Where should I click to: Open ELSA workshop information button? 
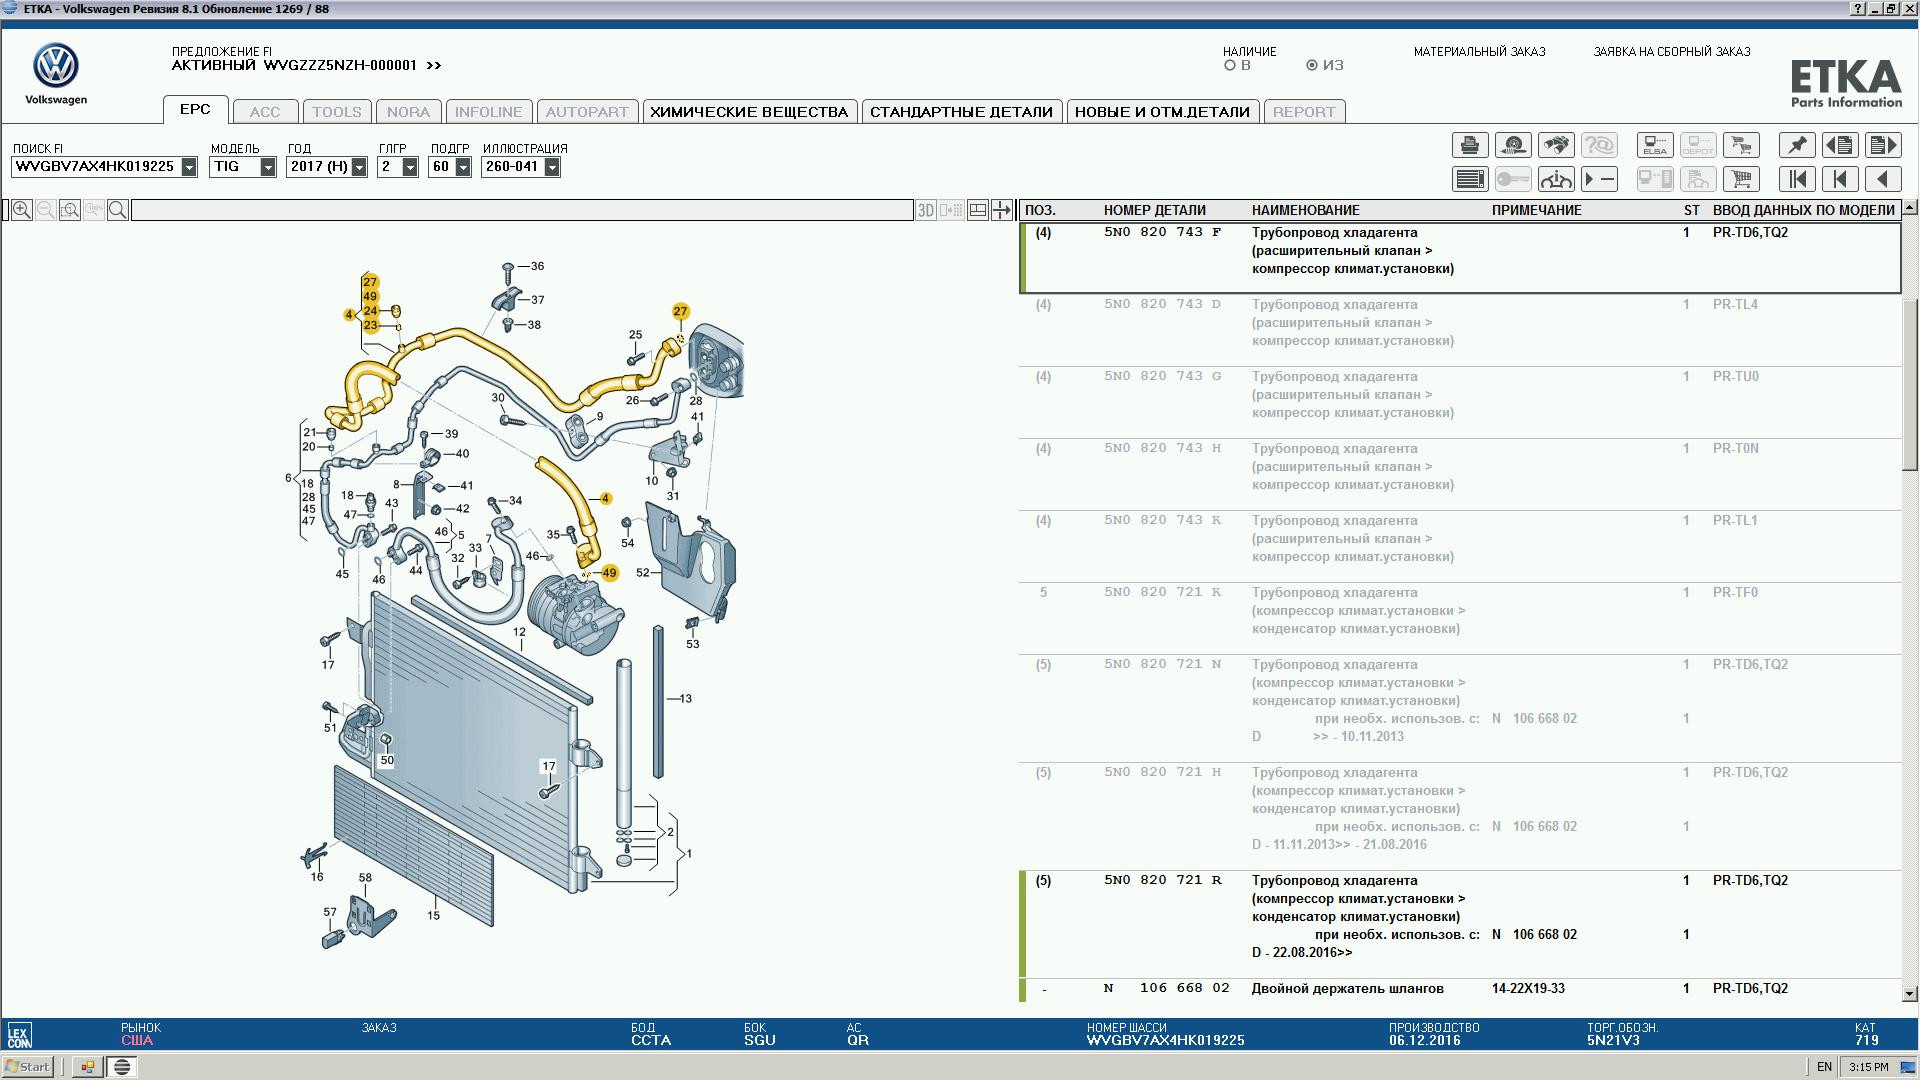(1655, 145)
